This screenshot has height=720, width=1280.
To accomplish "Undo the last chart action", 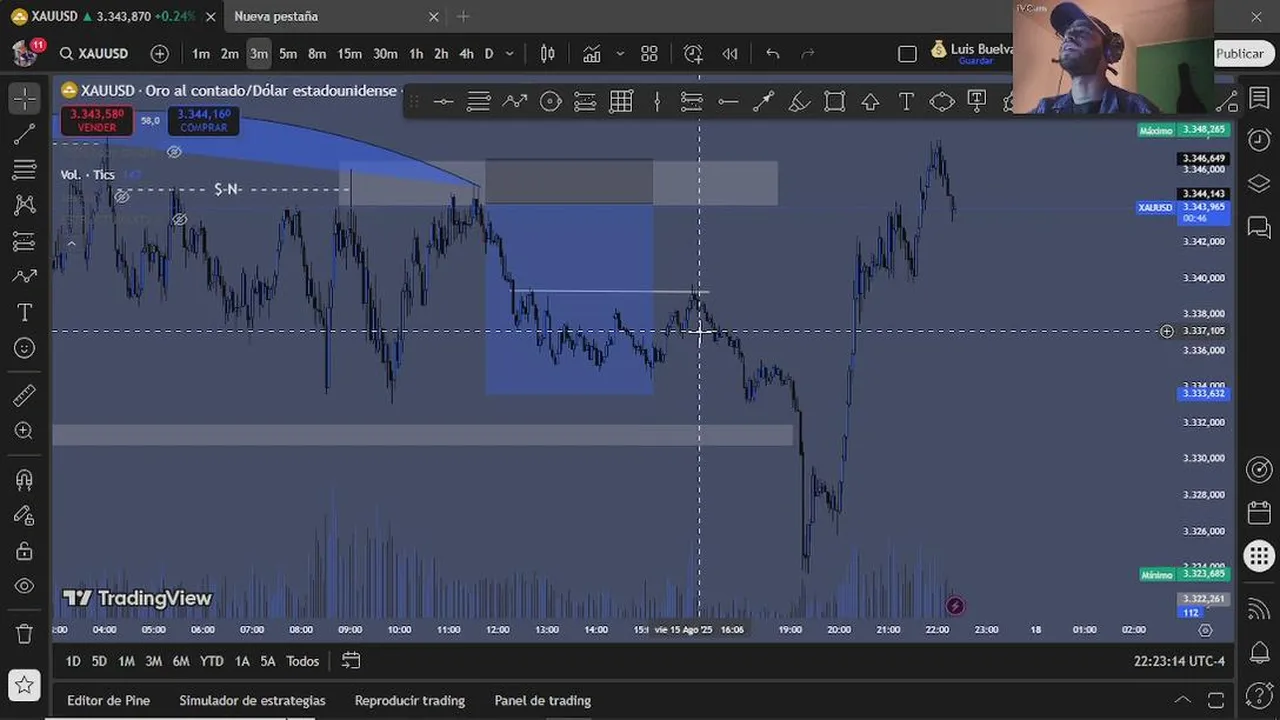I will point(773,54).
